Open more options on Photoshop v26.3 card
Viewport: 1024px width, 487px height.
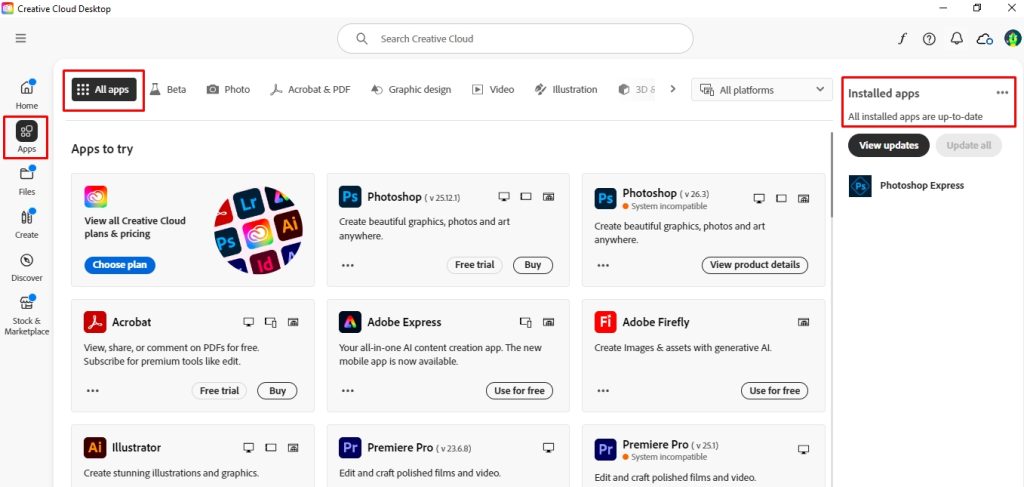(603, 265)
